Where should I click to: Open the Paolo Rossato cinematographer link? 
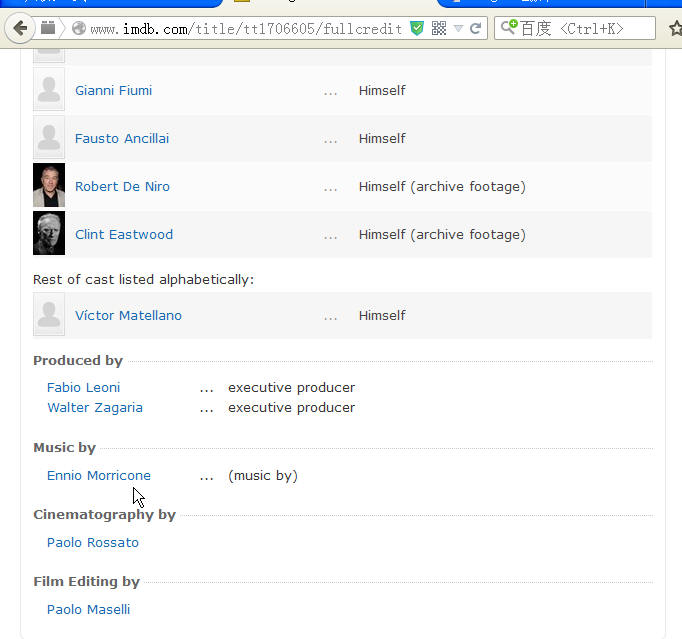coord(93,542)
